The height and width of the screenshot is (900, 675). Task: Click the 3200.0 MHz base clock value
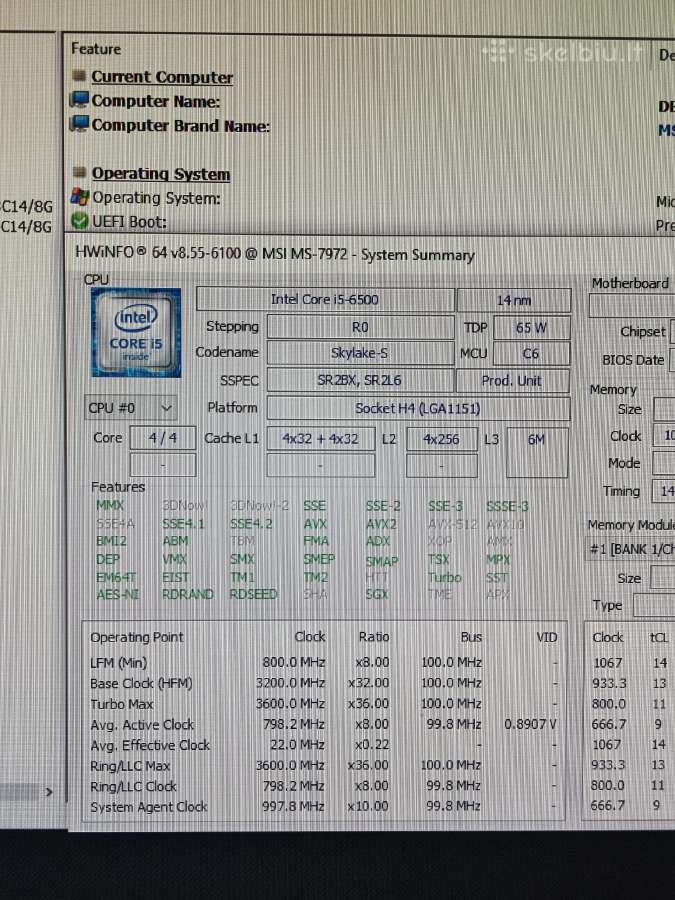pos(290,683)
